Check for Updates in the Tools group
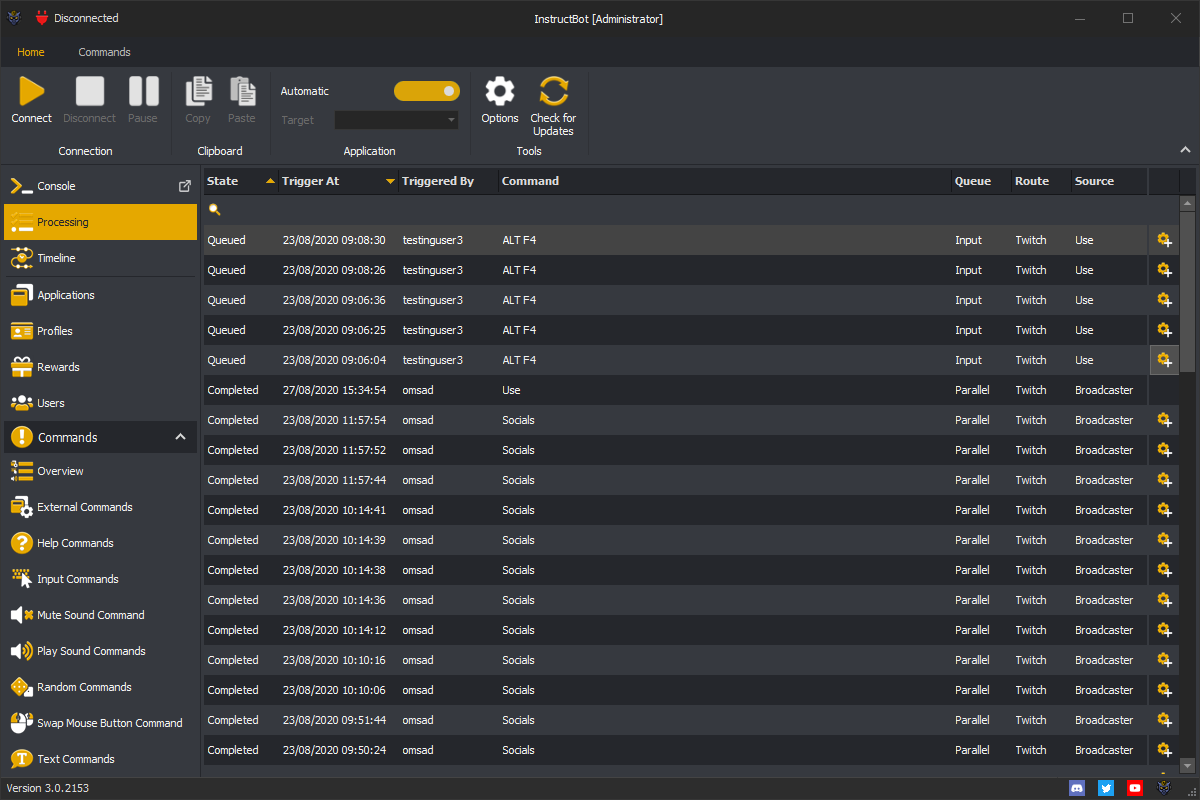 click(553, 107)
